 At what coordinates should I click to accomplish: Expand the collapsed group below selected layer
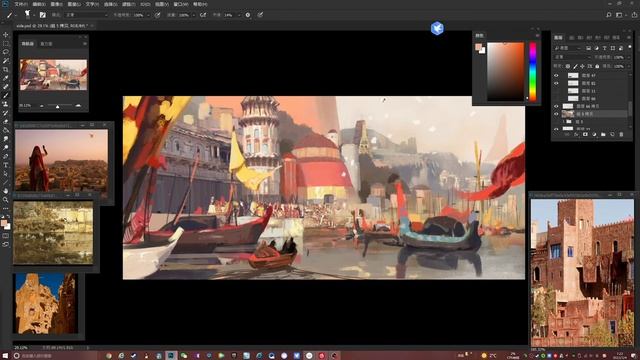(x=564, y=122)
